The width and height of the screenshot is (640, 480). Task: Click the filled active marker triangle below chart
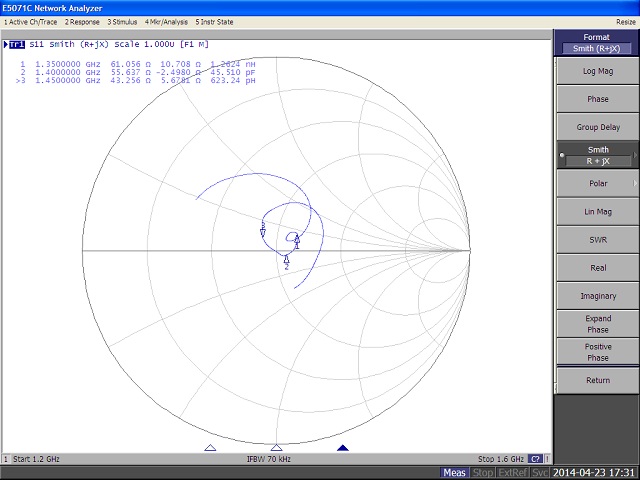pyautogui.click(x=343, y=448)
